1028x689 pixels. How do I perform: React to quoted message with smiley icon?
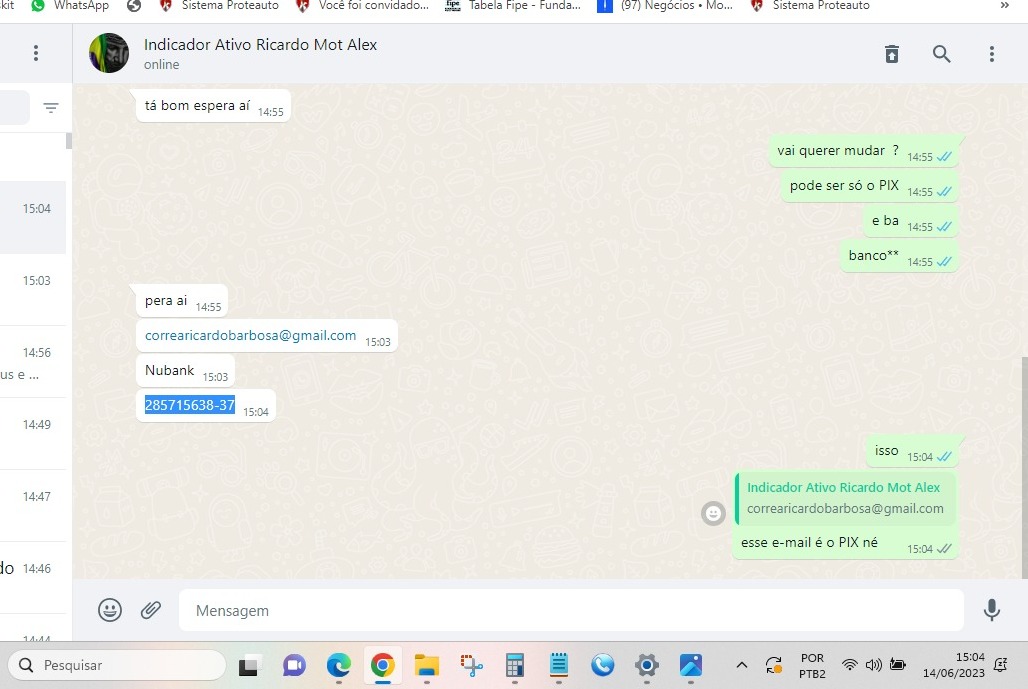coord(713,513)
